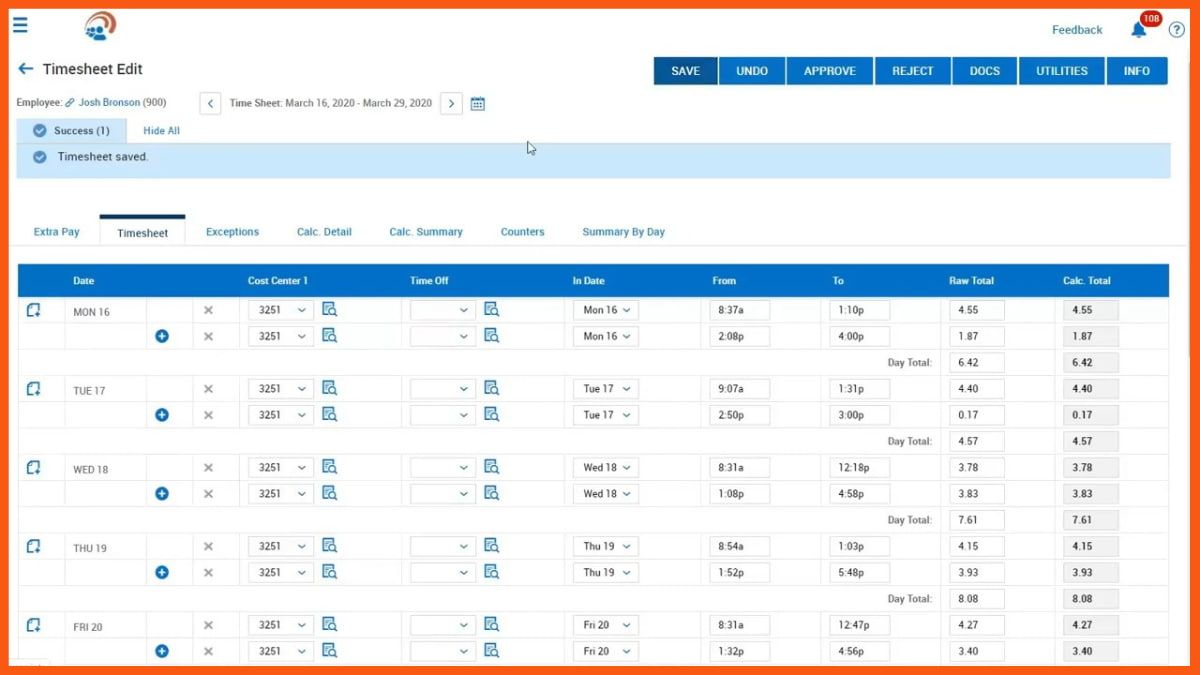Screen dimensions: 1200x675
Task: Switch to the Exceptions tab
Action: (x=232, y=232)
